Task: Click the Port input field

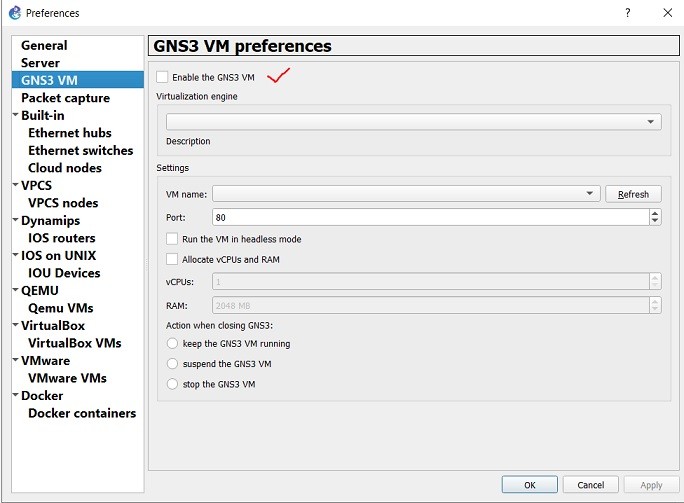Action: tap(431, 217)
